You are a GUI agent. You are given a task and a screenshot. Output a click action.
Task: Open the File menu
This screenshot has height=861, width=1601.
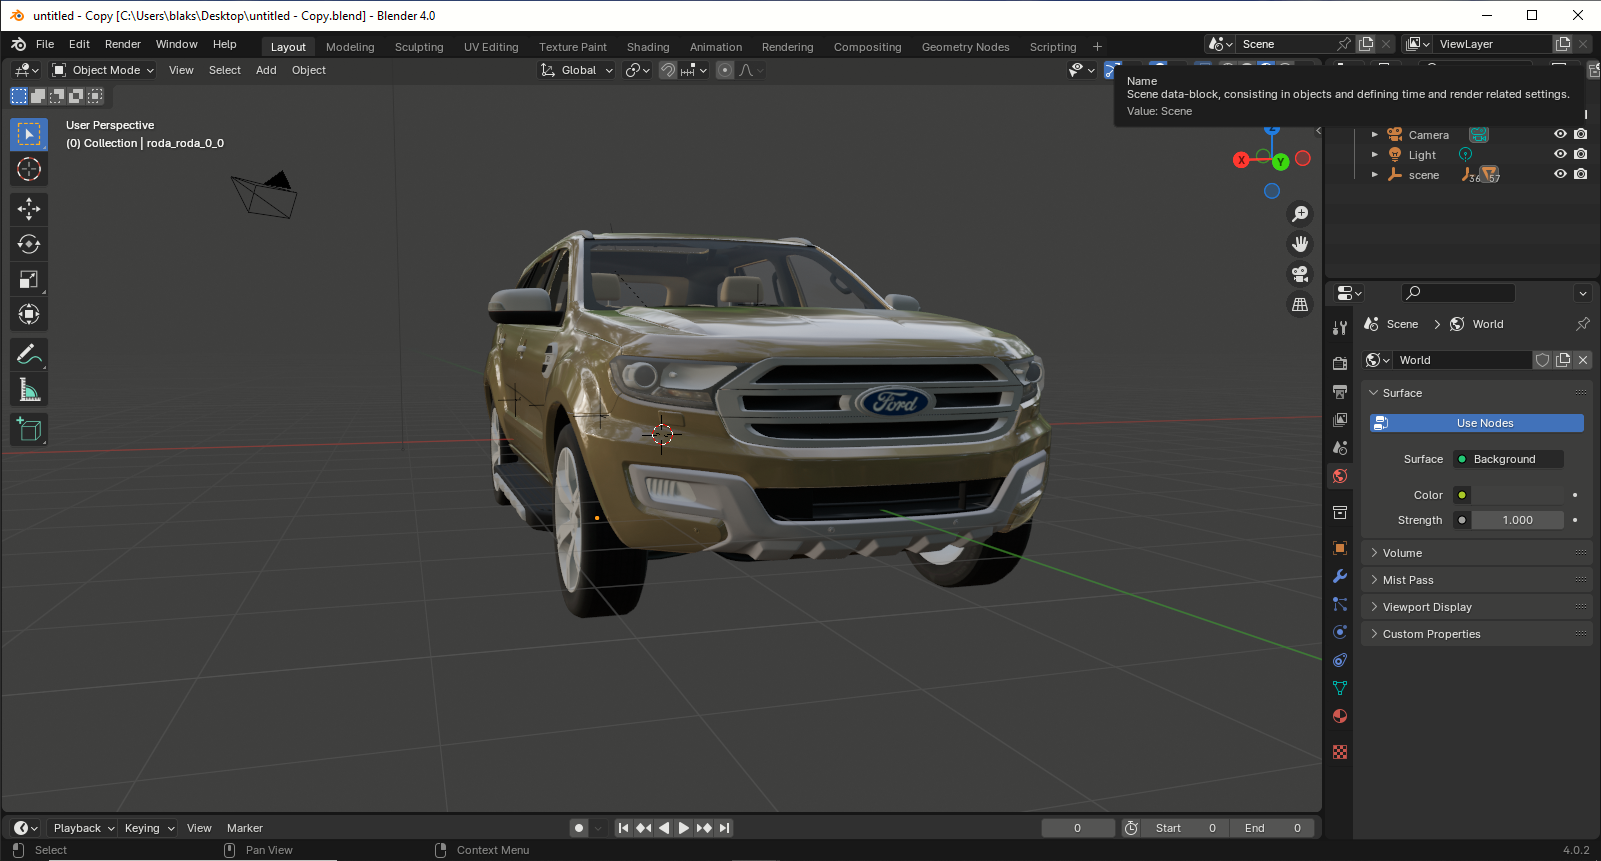[x=45, y=44]
